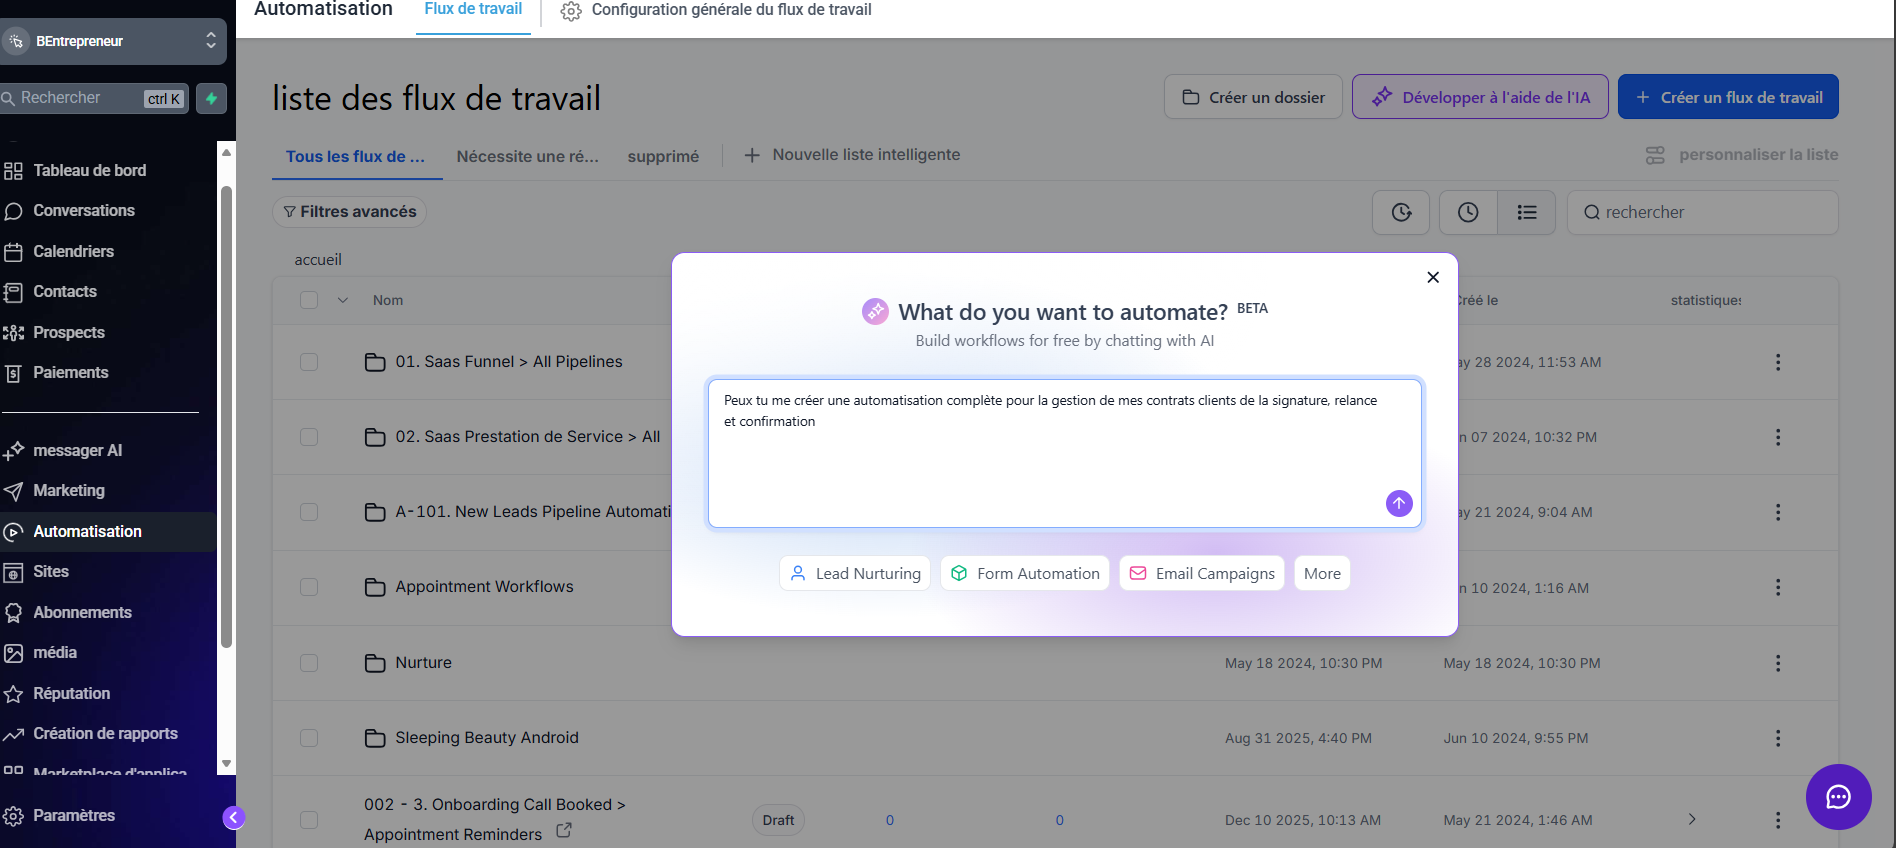Tick the select-all checkbox in header
The width and height of the screenshot is (1896, 848).
309,300
